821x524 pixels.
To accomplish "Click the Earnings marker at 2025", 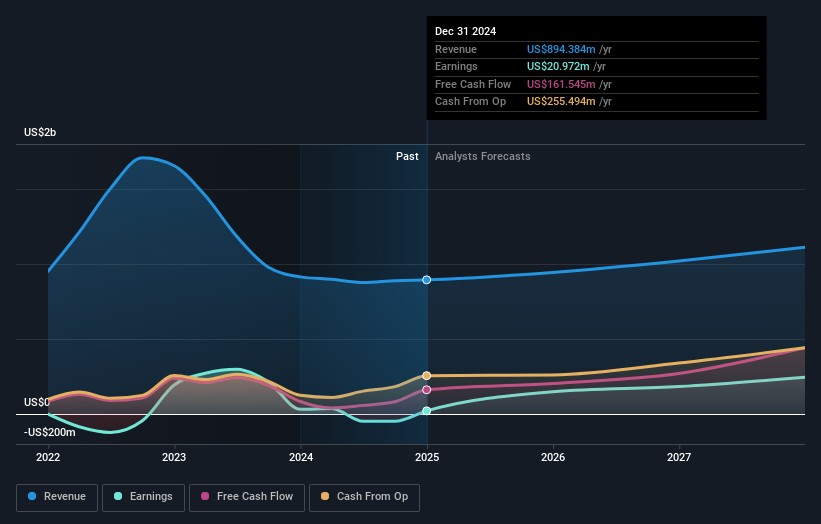I will (x=427, y=411).
